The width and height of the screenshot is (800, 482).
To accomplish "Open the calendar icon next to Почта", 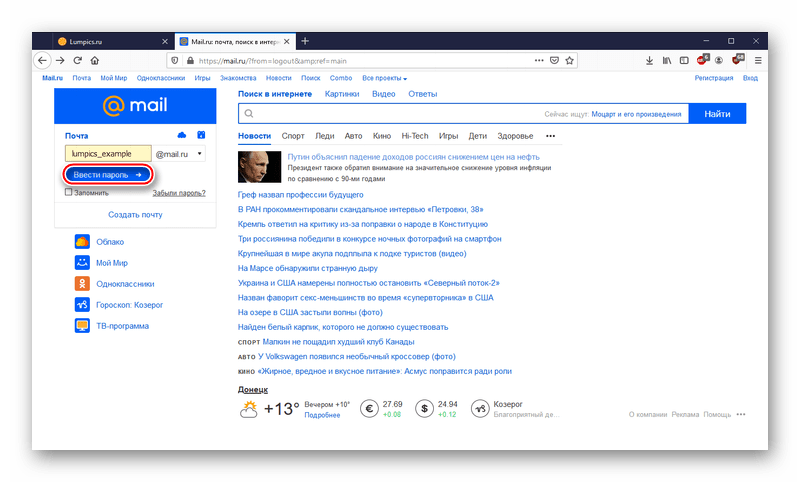I will pos(201,135).
